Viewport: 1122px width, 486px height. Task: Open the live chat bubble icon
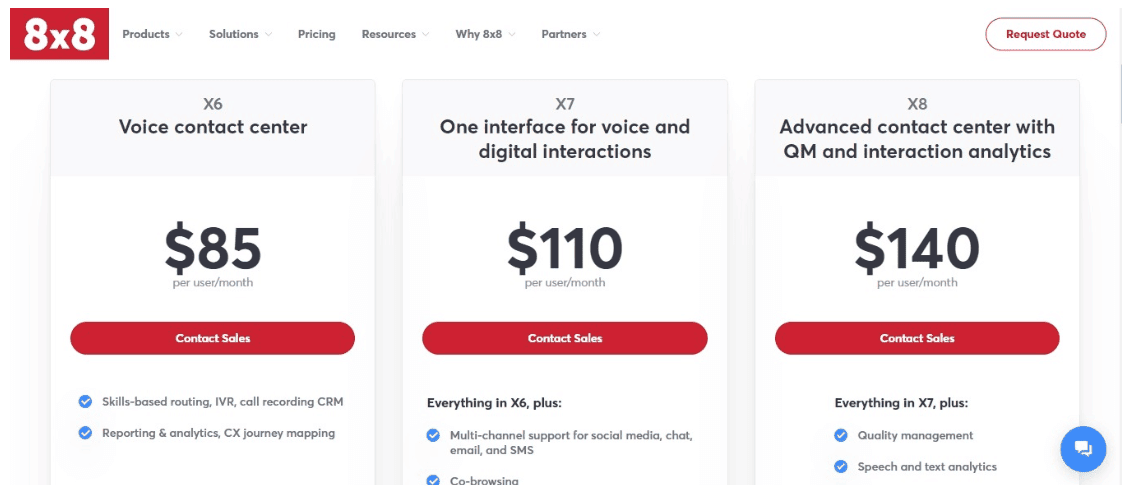[1083, 449]
